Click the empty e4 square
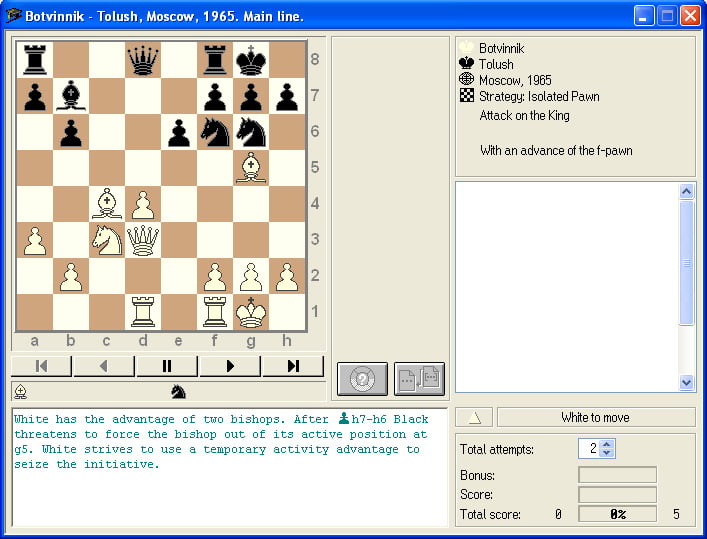 coord(179,203)
